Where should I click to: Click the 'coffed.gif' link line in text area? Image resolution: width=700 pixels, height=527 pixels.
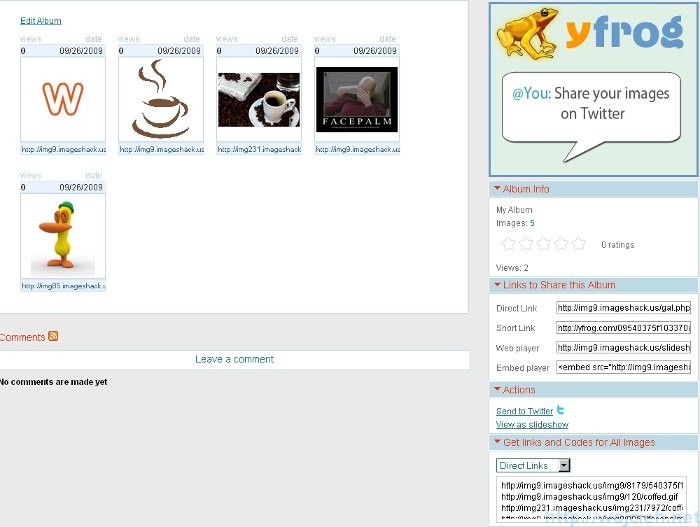590,497
